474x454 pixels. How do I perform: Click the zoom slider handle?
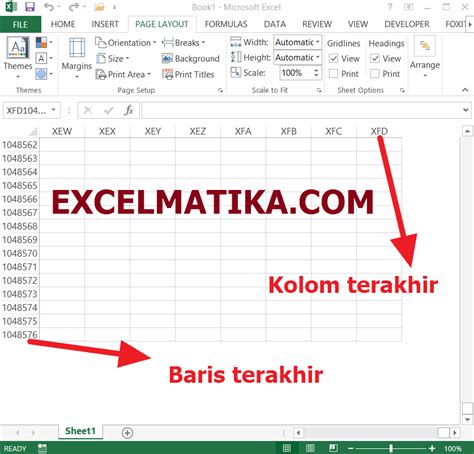click(391, 448)
